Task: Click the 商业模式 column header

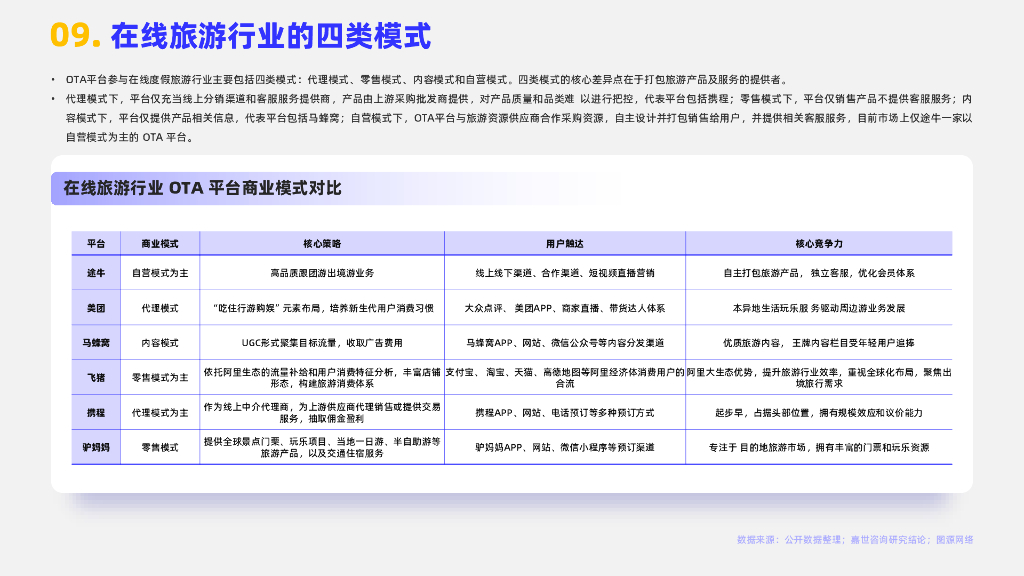Action: 160,242
